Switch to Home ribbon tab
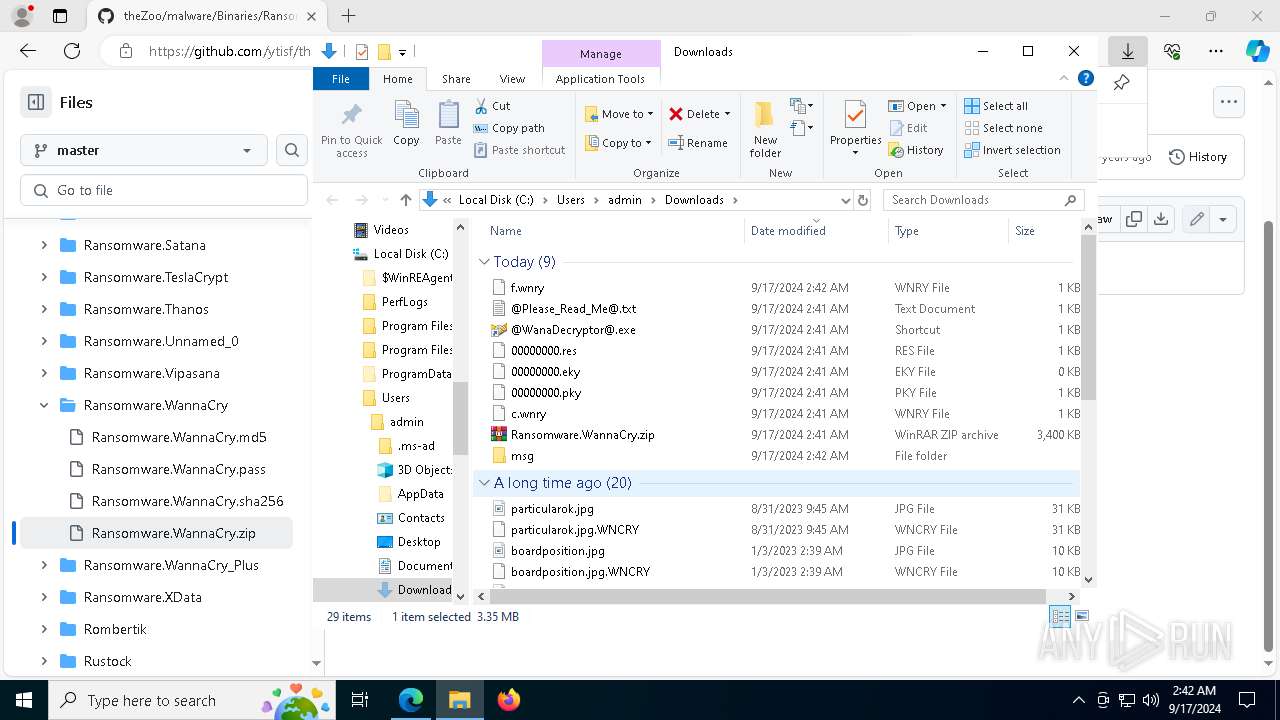The width and height of the screenshot is (1280, 720). (x=397, y=79)
